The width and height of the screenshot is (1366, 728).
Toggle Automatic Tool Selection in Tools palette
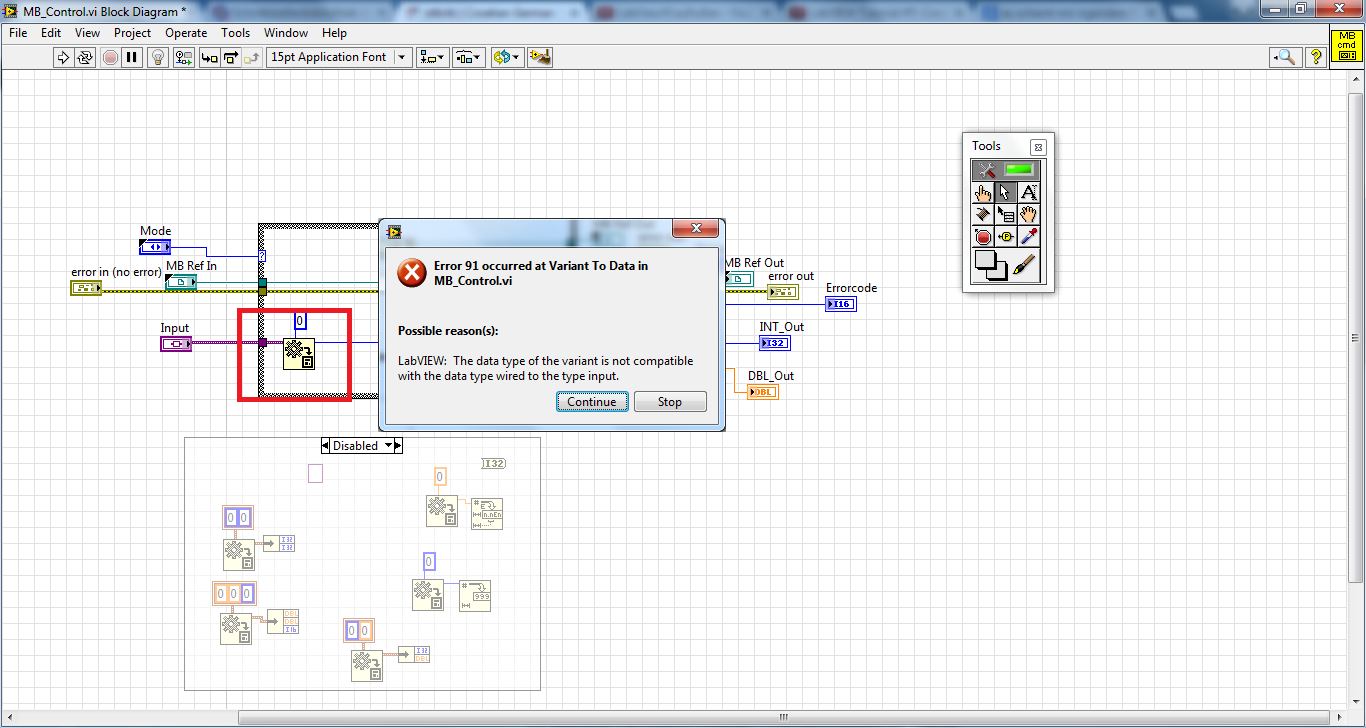(1006, 170)
